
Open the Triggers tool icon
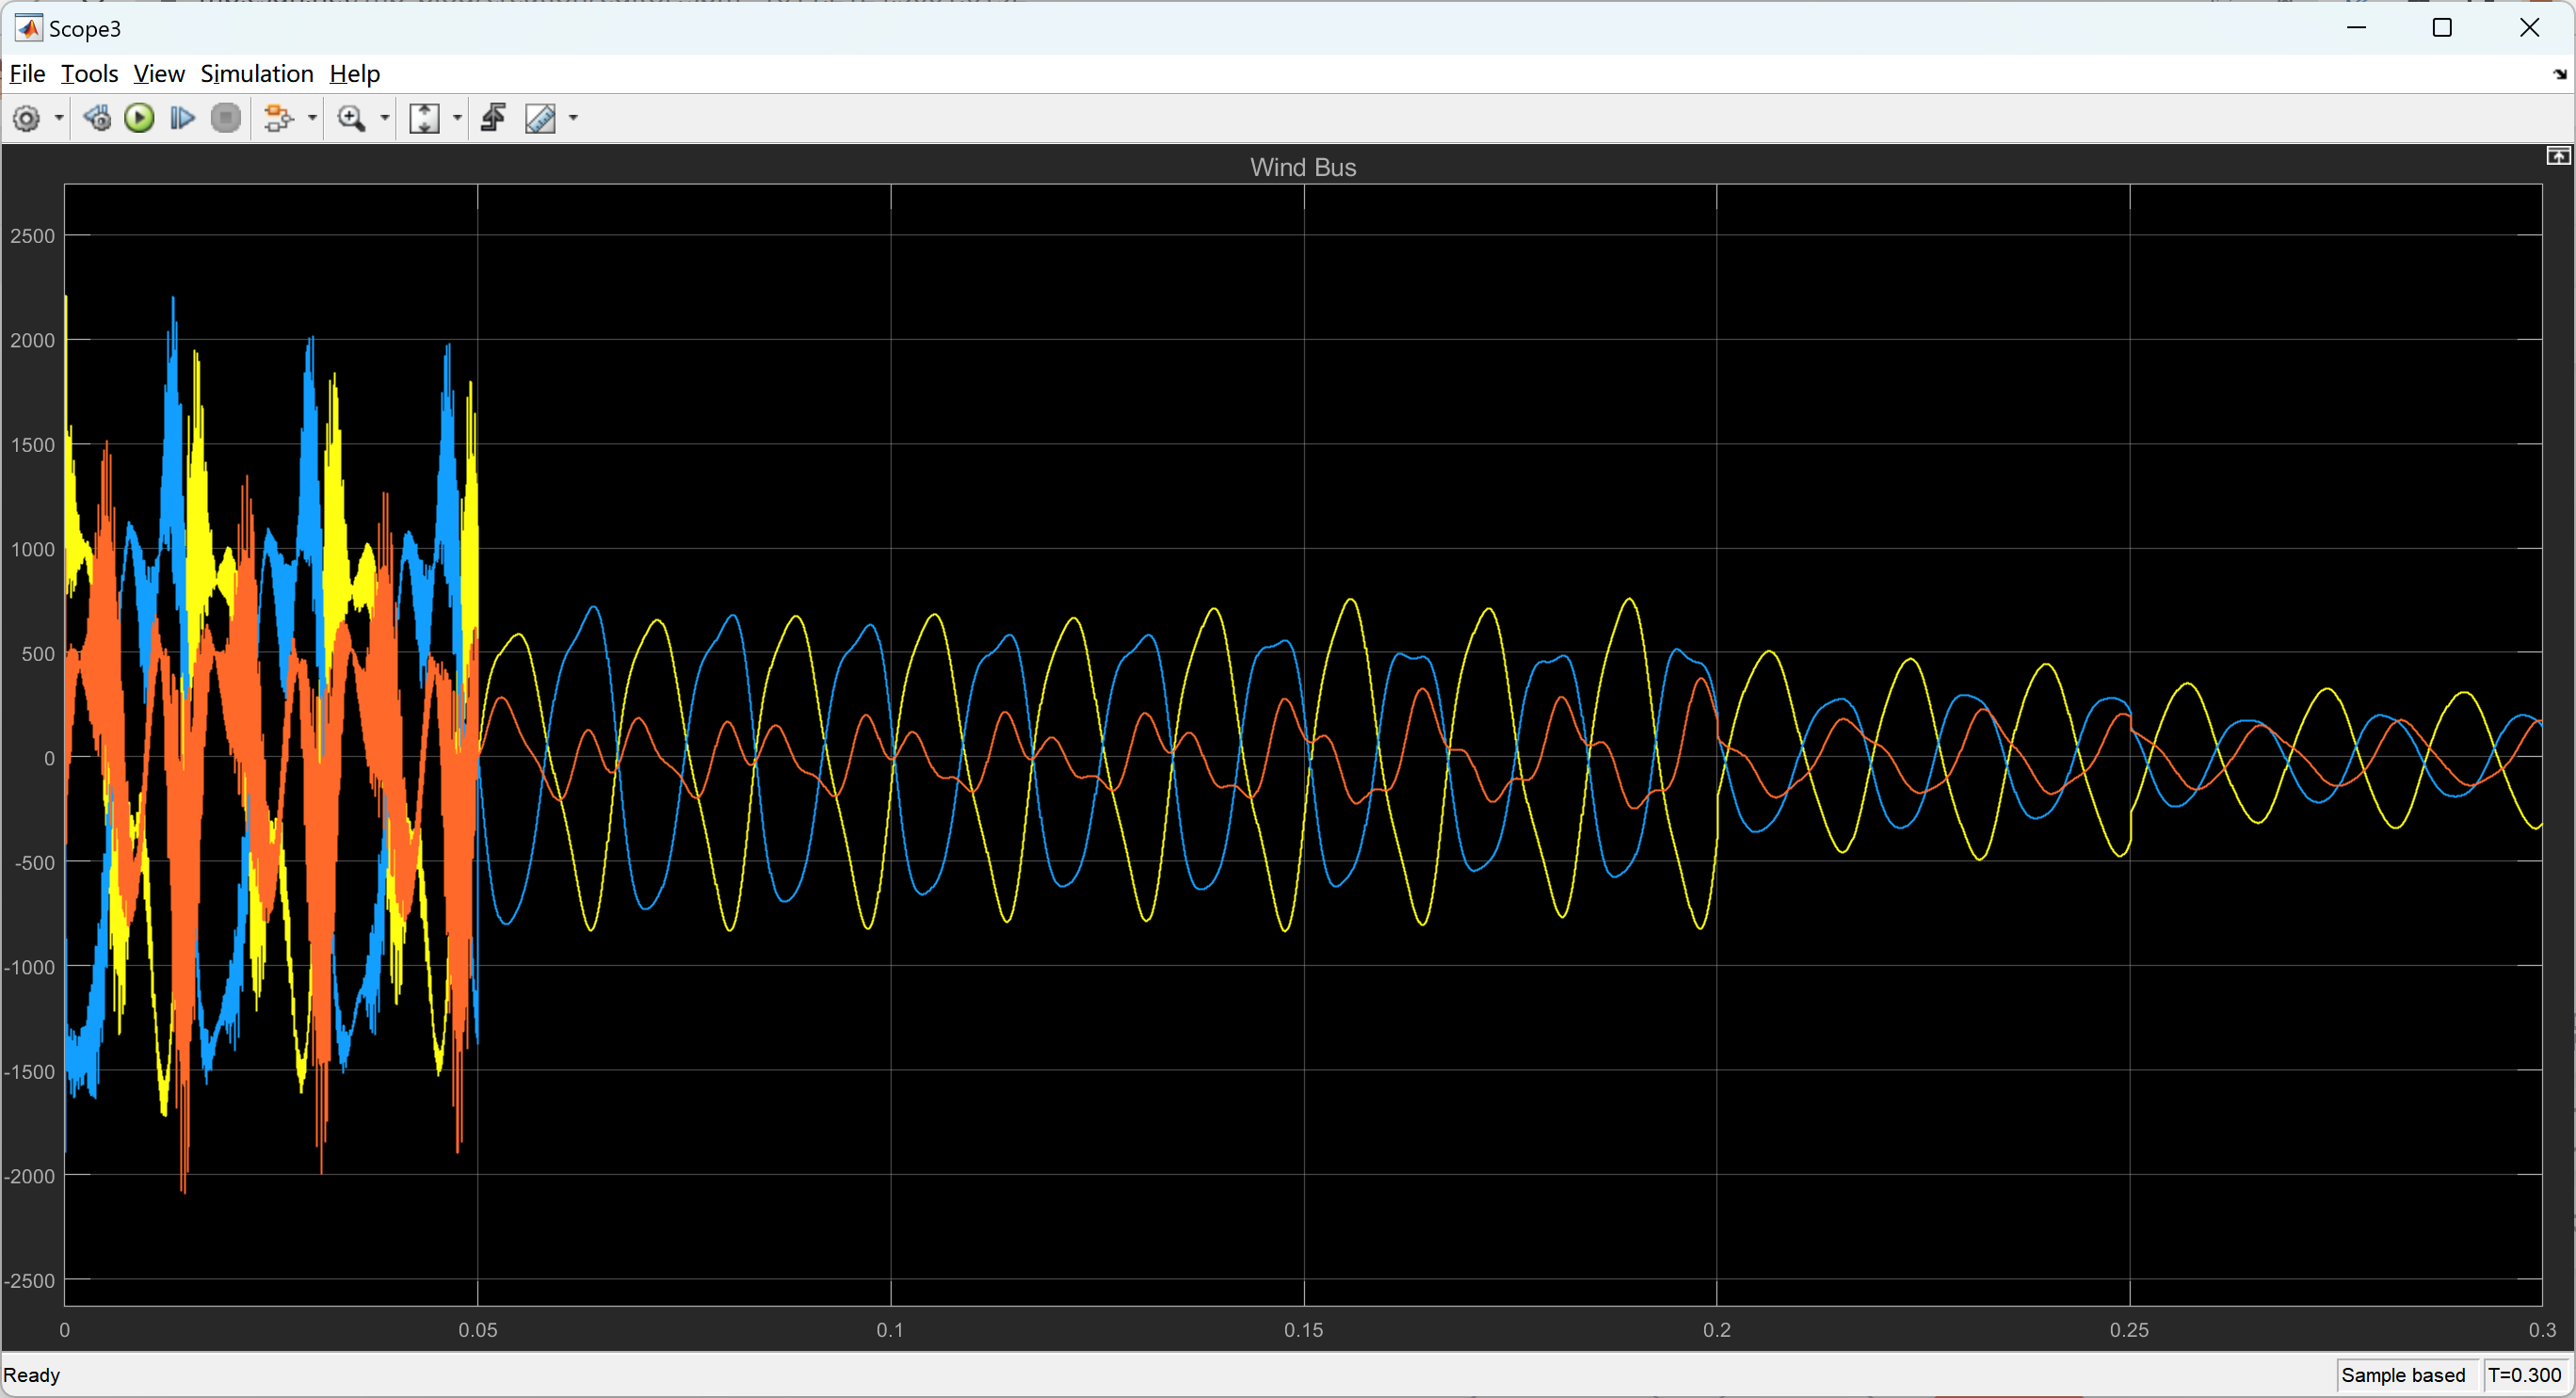tap(493, 118)
